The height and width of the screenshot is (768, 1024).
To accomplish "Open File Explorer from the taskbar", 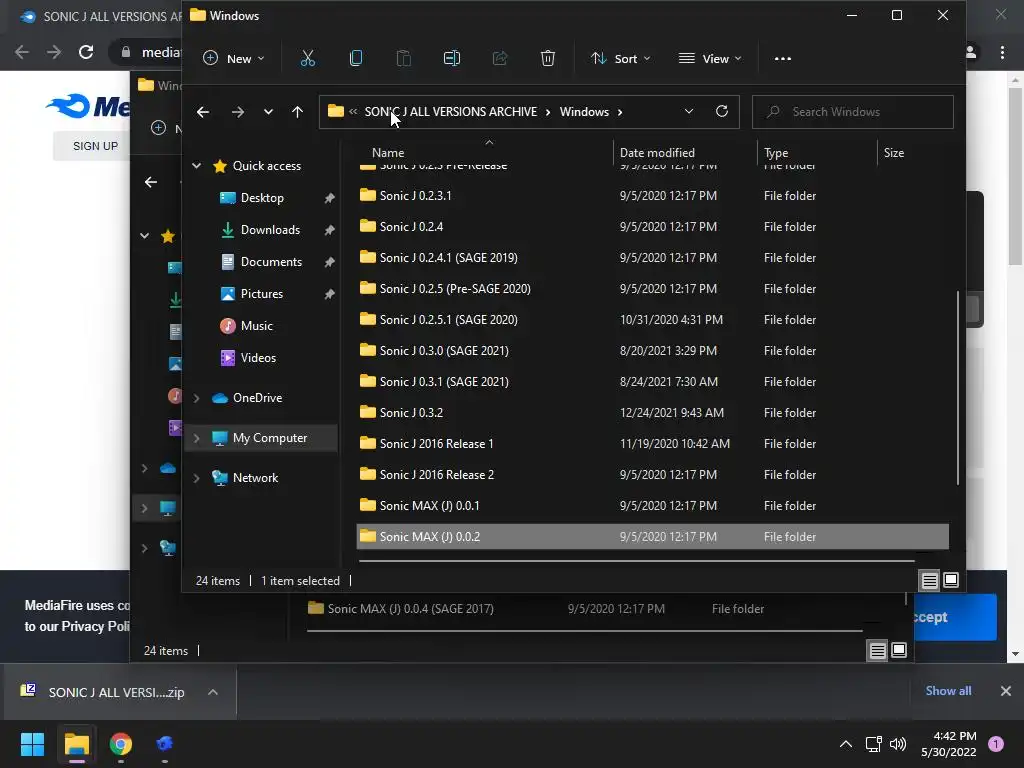I will [76, 744].
